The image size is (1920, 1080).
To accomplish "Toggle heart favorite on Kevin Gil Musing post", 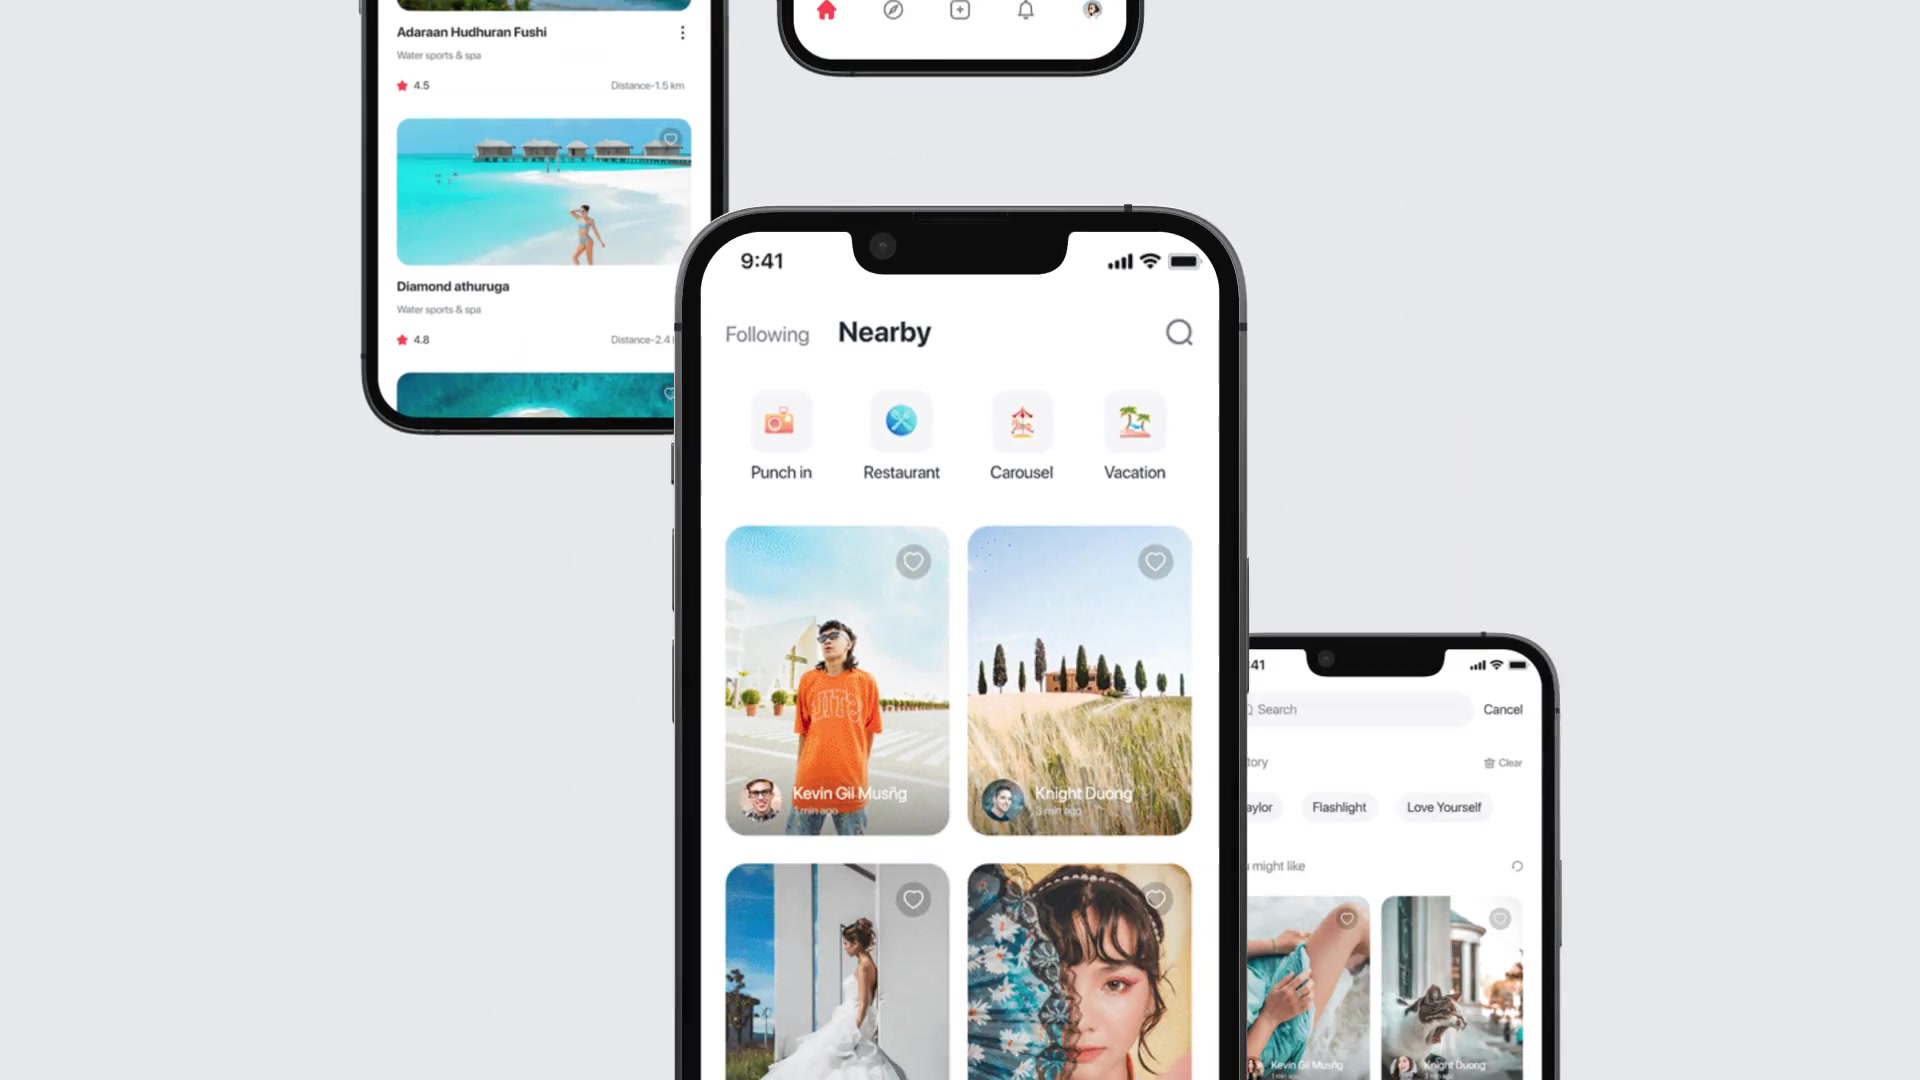I will click(914, 562).
